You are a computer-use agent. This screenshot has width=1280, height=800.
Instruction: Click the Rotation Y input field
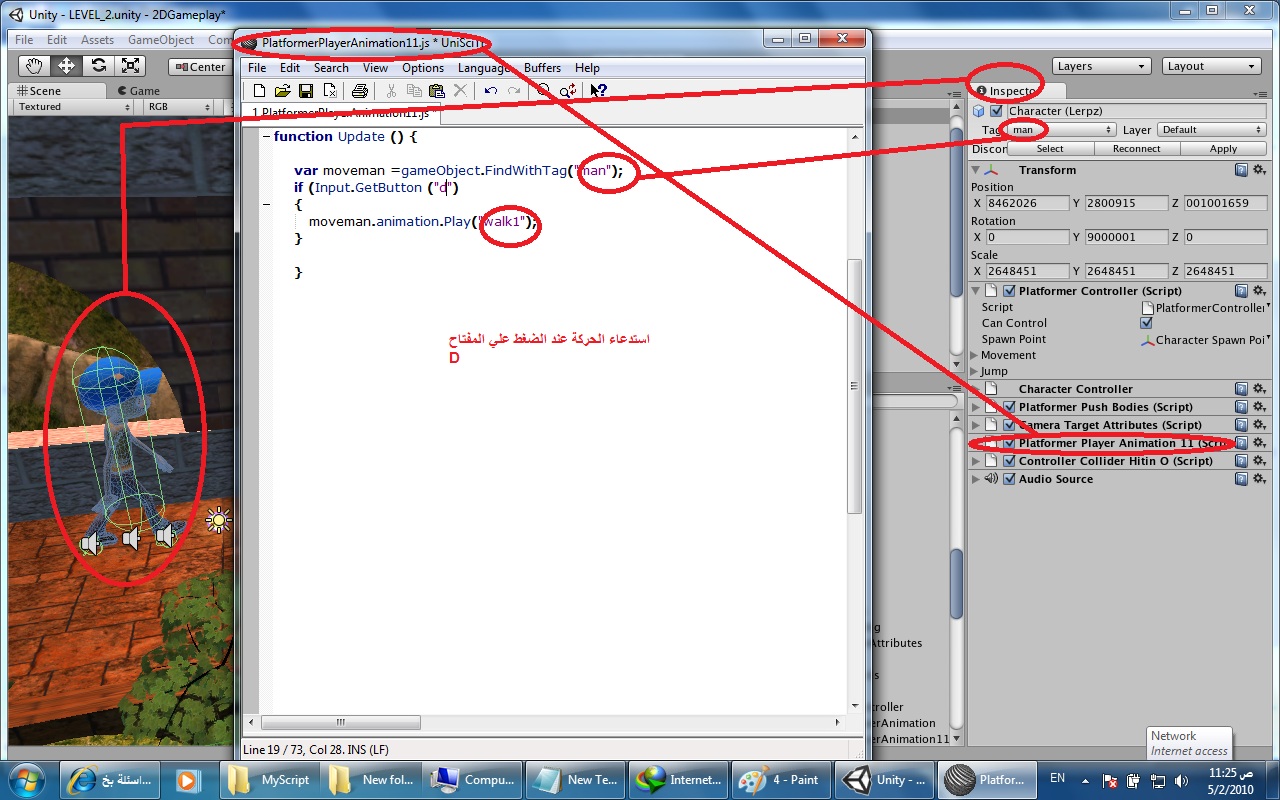[x=1126, y=237]
